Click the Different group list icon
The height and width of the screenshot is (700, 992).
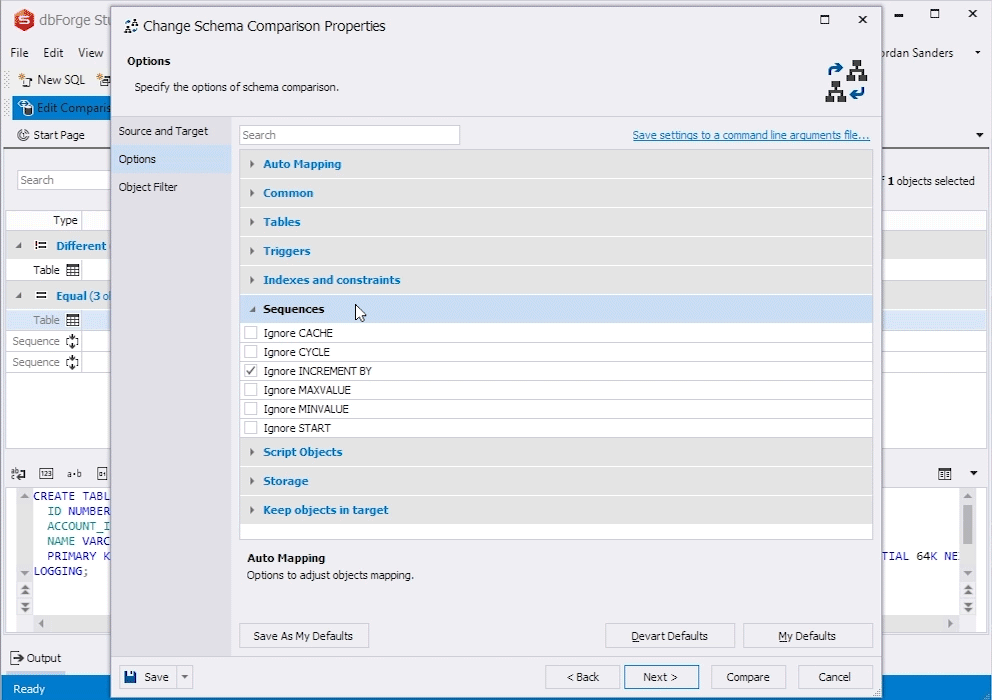[x=40, y=246]
